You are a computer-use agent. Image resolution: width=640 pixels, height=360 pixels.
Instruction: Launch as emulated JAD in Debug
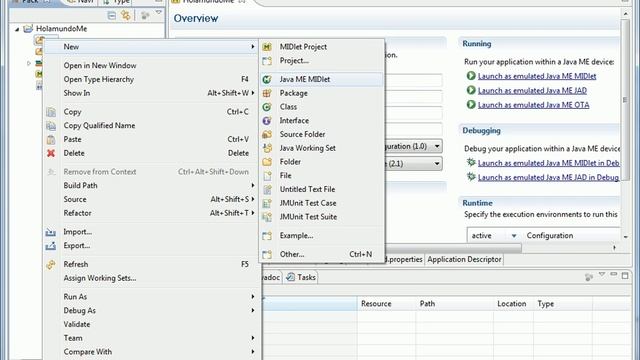tap(548, 178)
